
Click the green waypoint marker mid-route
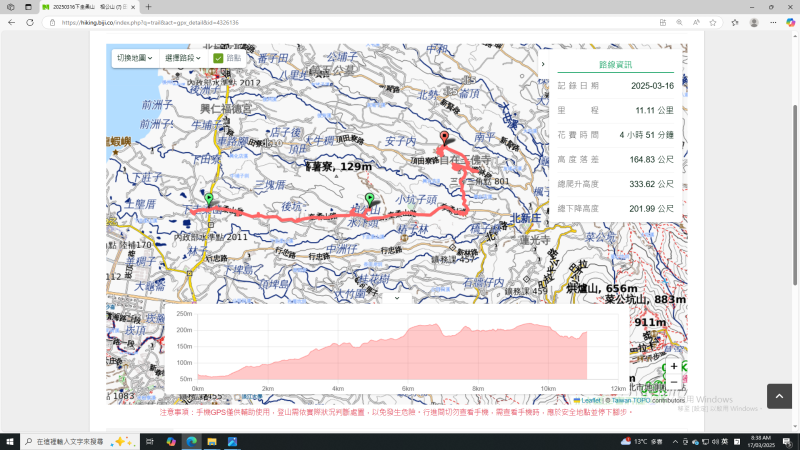click(x=369, y=200)
